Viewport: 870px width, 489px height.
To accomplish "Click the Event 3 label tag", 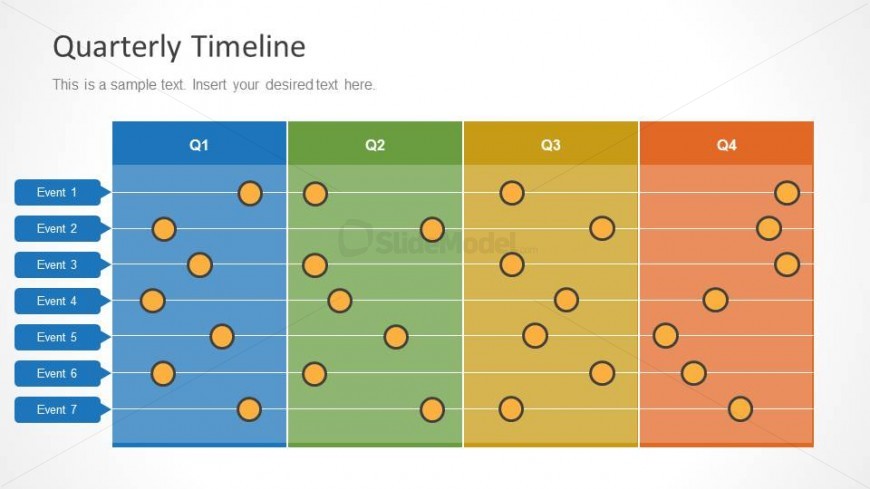I will pos(57,265).
